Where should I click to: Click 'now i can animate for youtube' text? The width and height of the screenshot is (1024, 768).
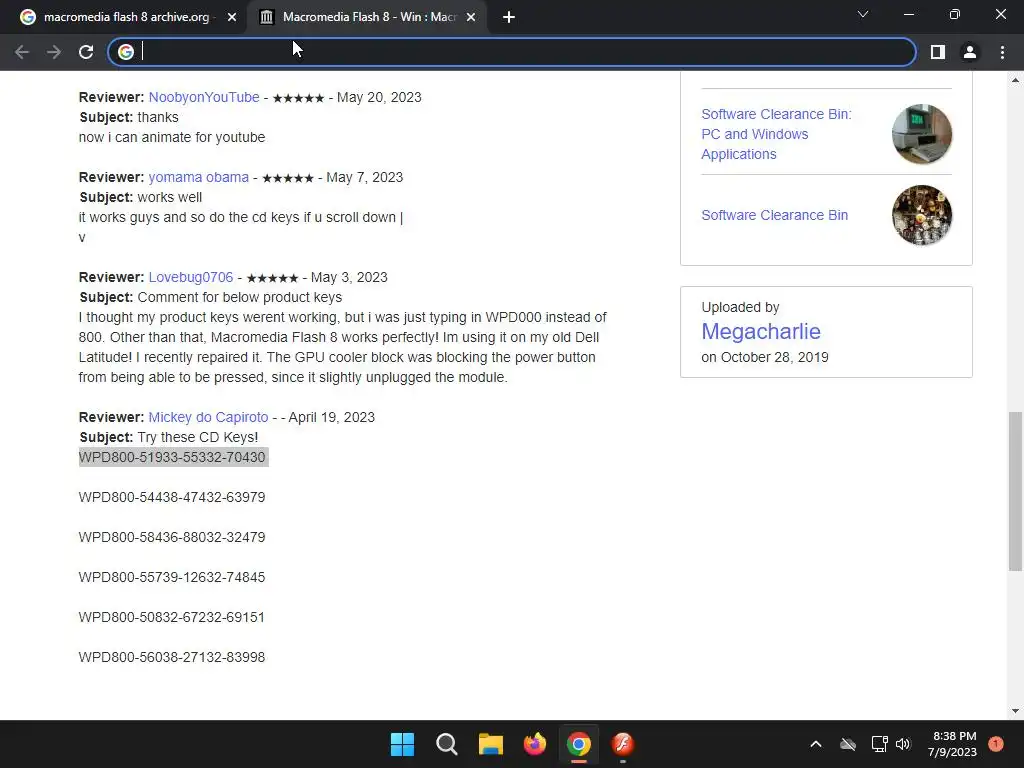(172, 138)
